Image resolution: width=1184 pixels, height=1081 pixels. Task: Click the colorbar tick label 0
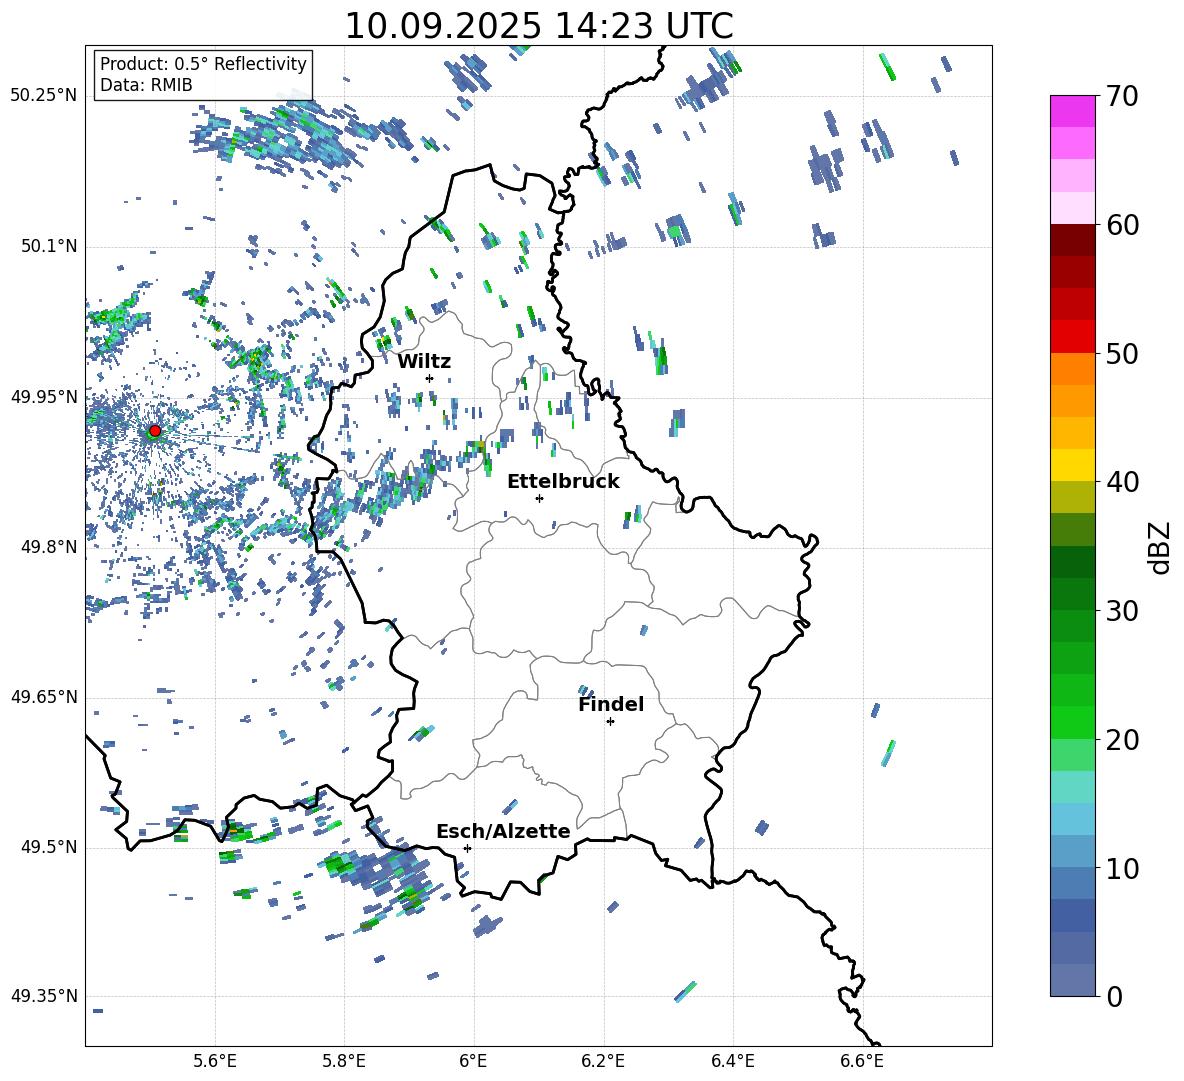(x=1114, y=997)
